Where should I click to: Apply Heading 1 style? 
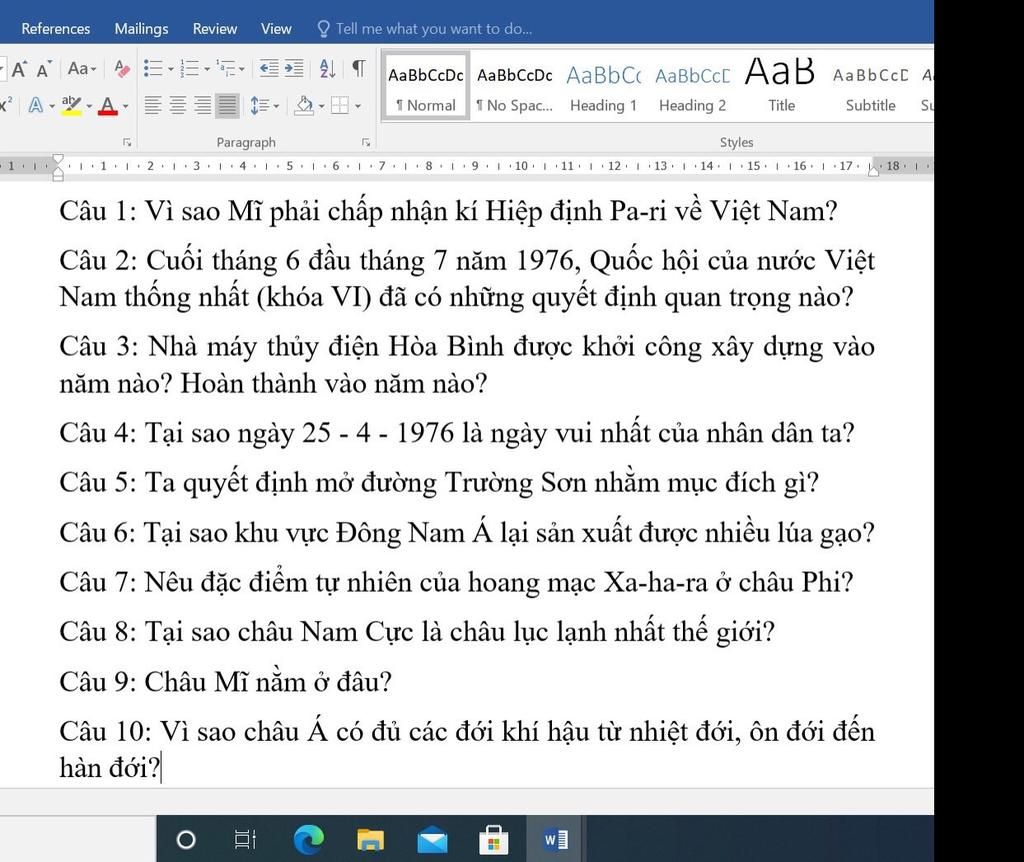pos(603,86)
